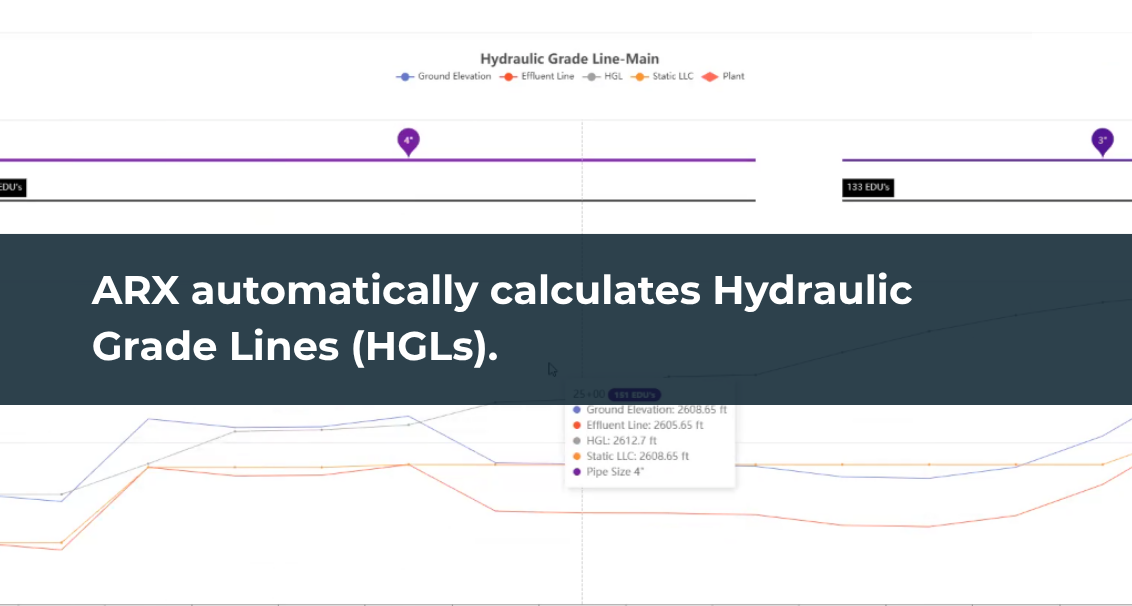Click the purple 4" pipe size pin
1132x606 pixels.
click(409, 142)
